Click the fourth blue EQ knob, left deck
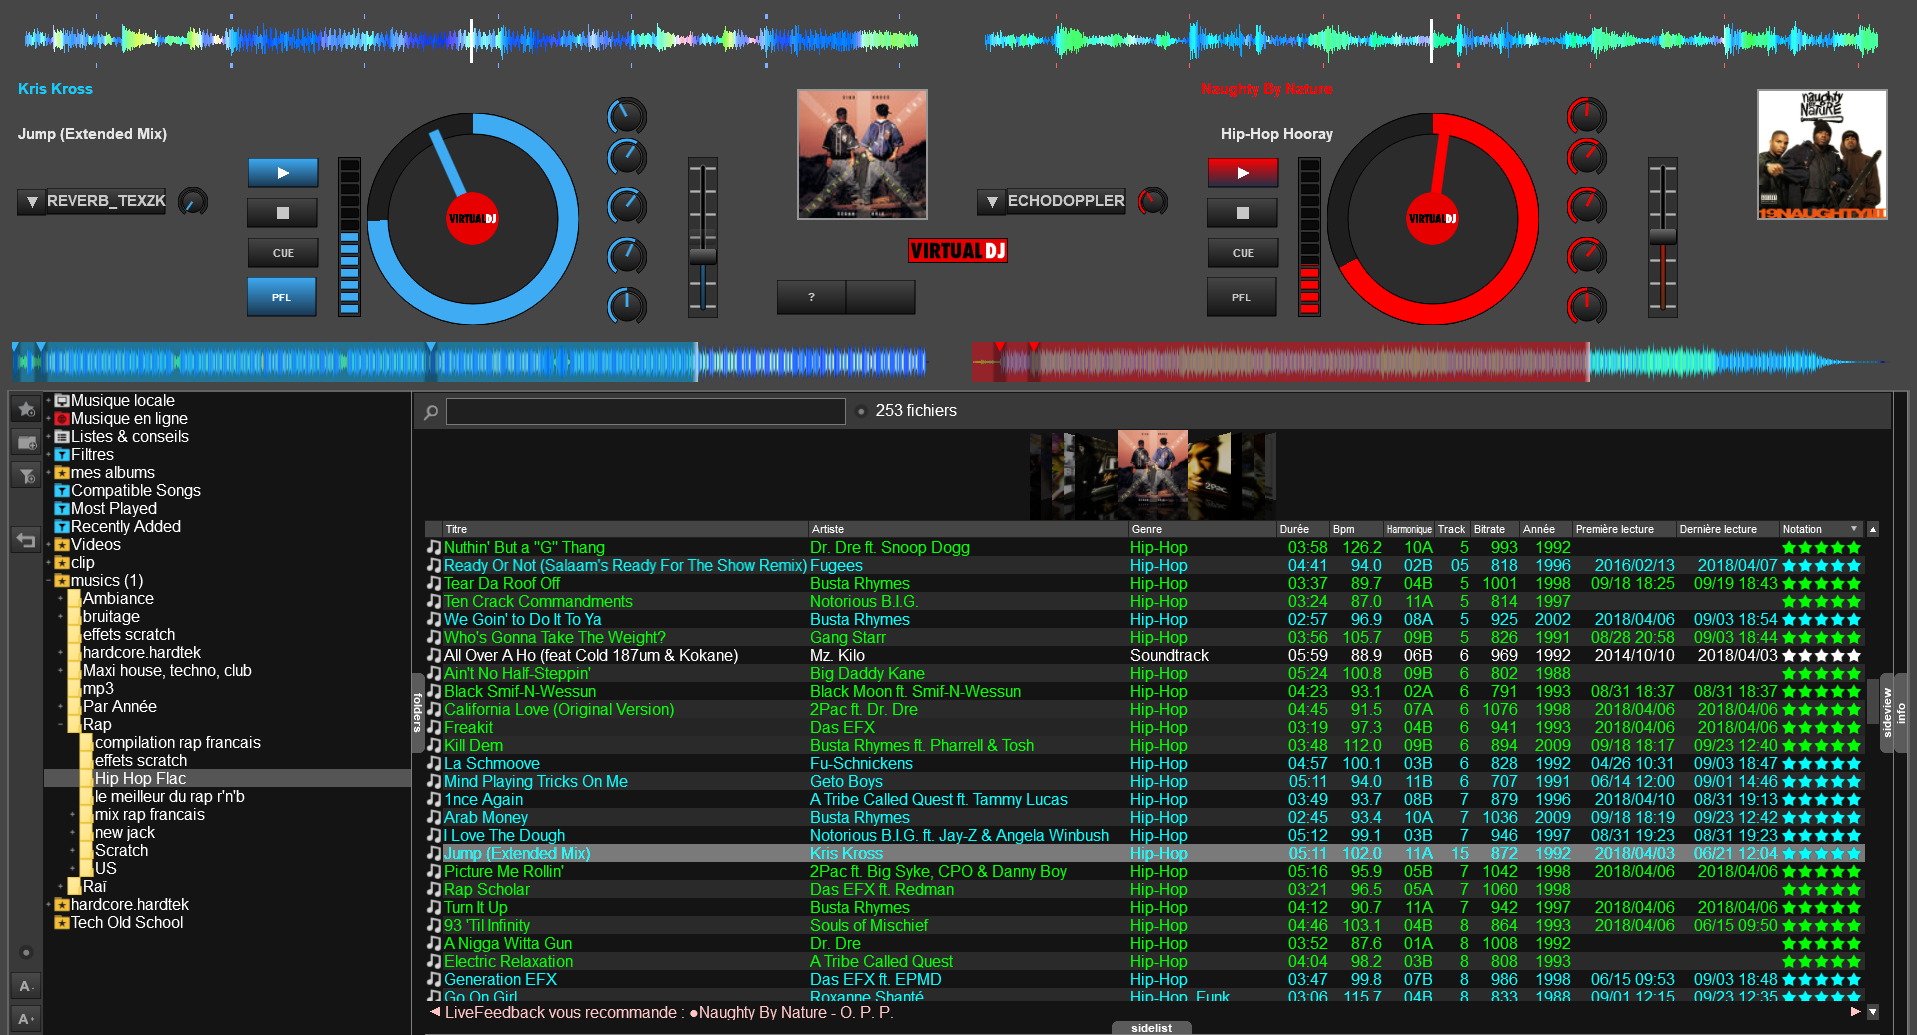 [627, 255]
